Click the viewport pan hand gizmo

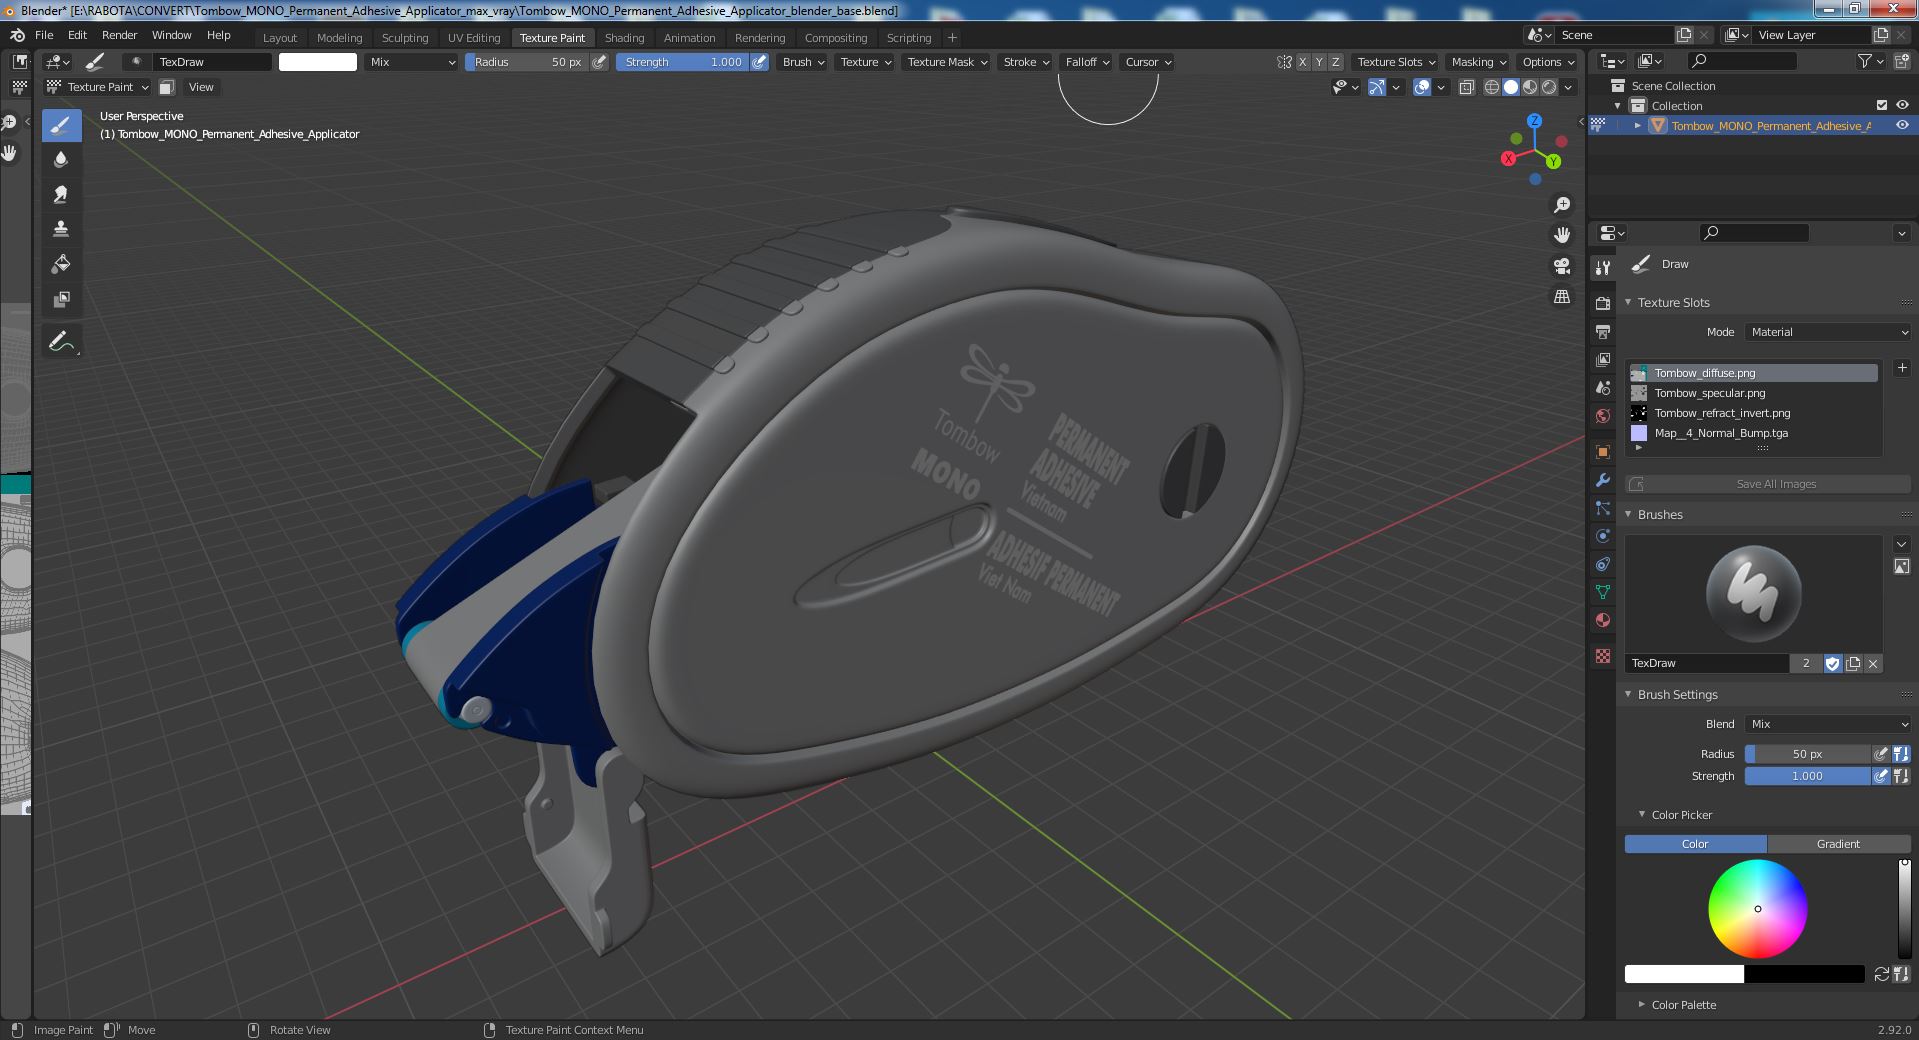point(1561,236)
